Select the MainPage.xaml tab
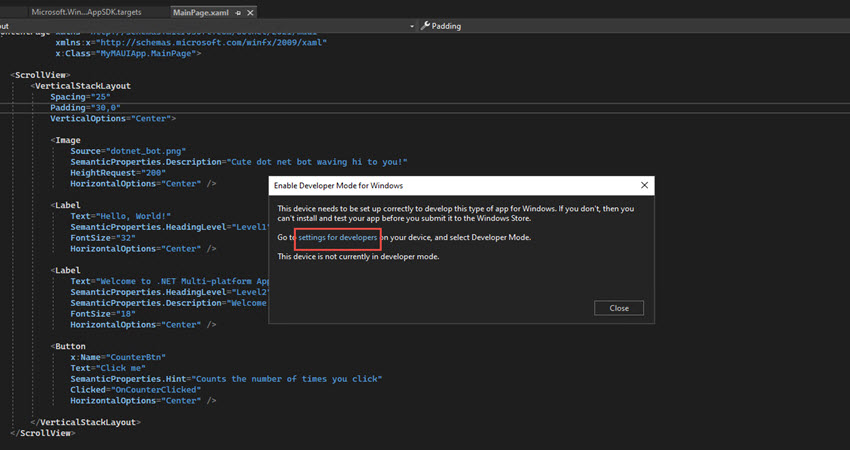 199,12
